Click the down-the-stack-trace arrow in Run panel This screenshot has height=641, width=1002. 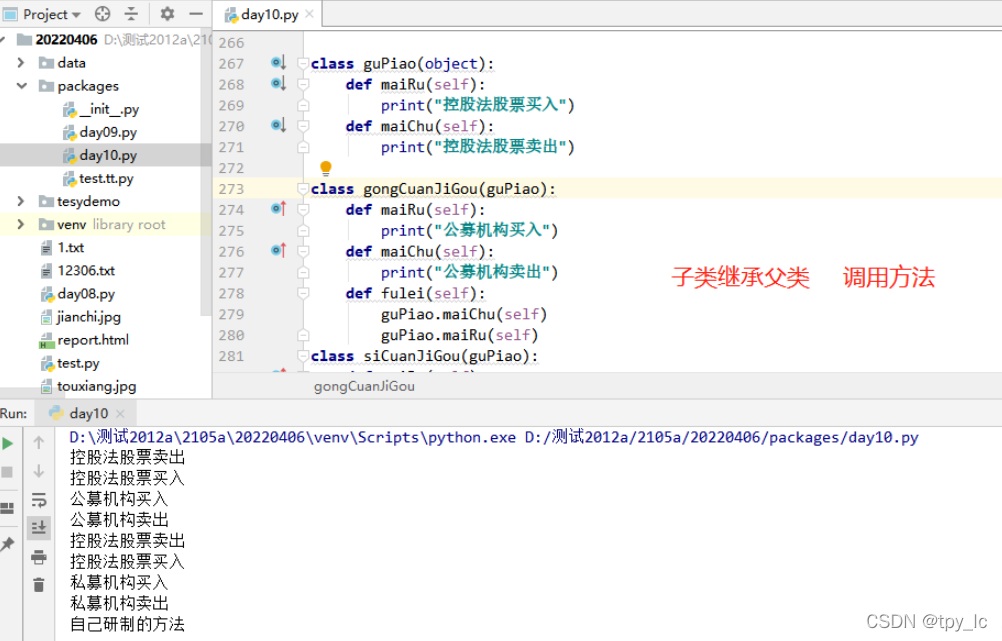38,471
